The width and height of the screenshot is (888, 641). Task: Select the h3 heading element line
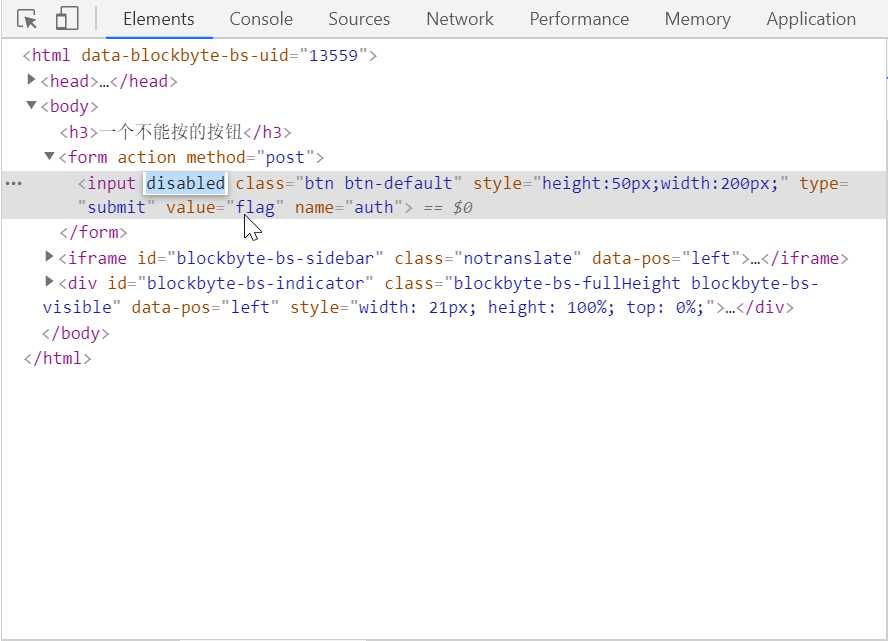click(x=176, y=132)
